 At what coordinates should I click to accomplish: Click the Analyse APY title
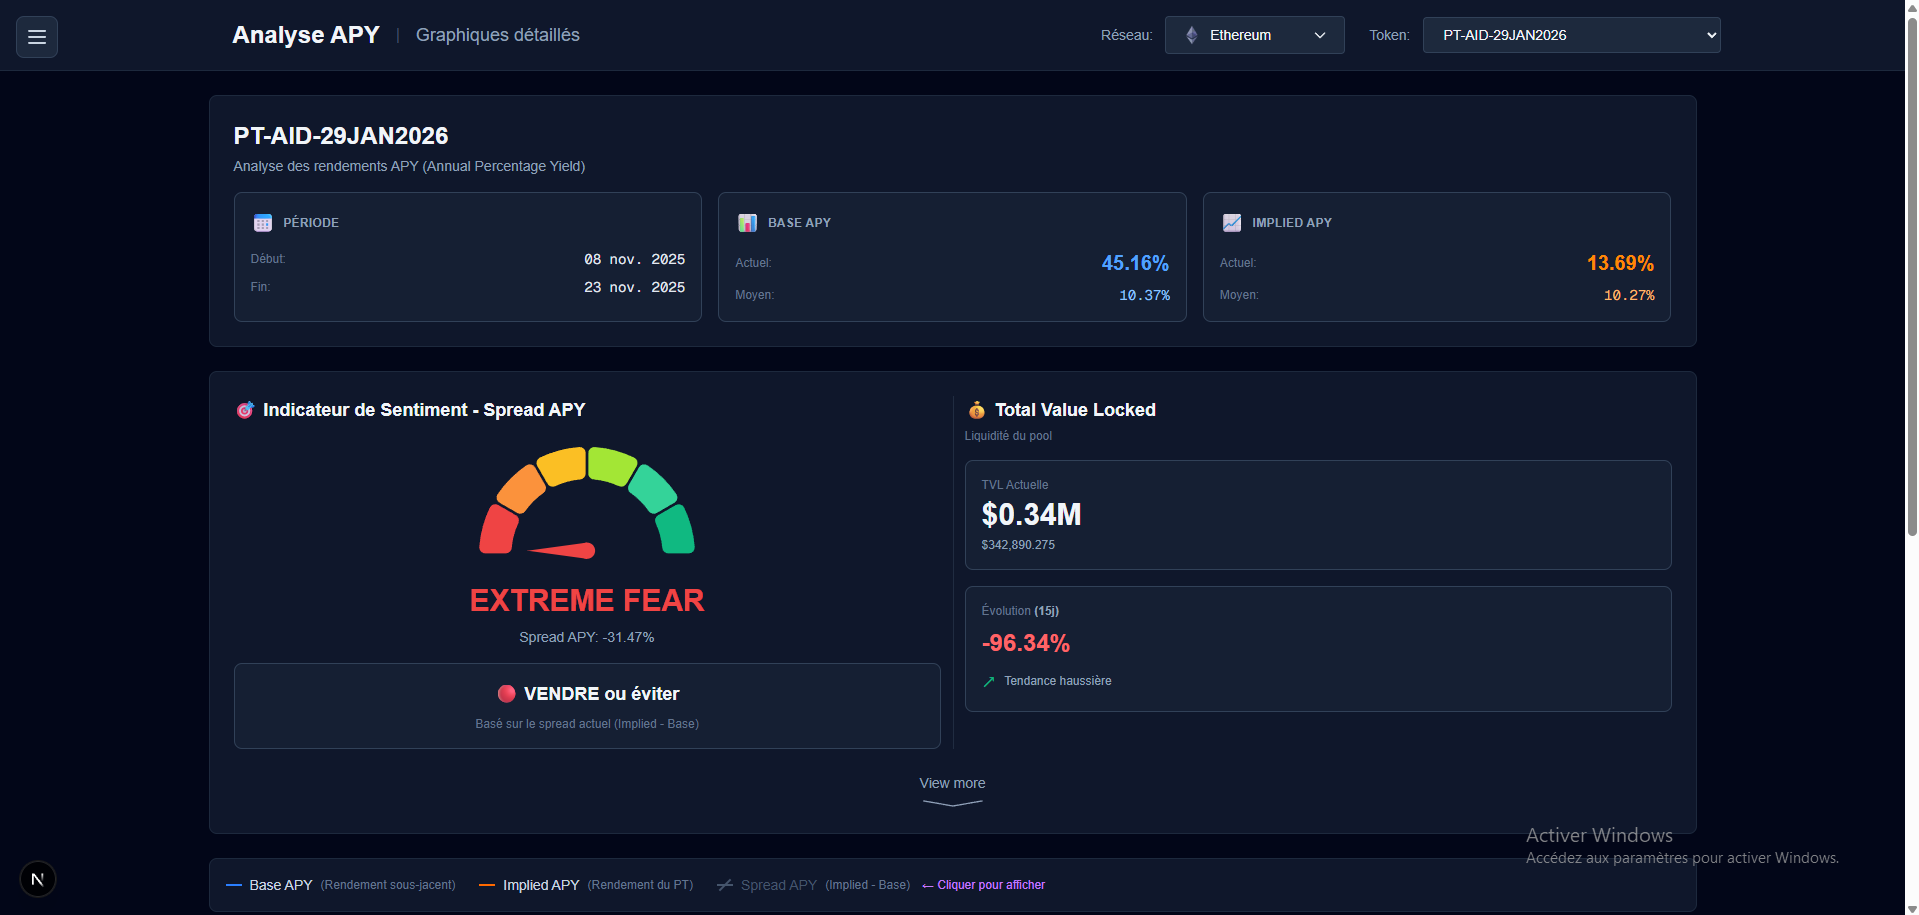pyautogui.click(x=305, y=34)
